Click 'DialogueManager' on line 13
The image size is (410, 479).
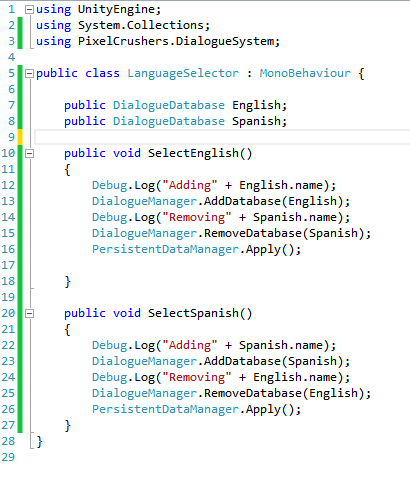tap(144, 201)
